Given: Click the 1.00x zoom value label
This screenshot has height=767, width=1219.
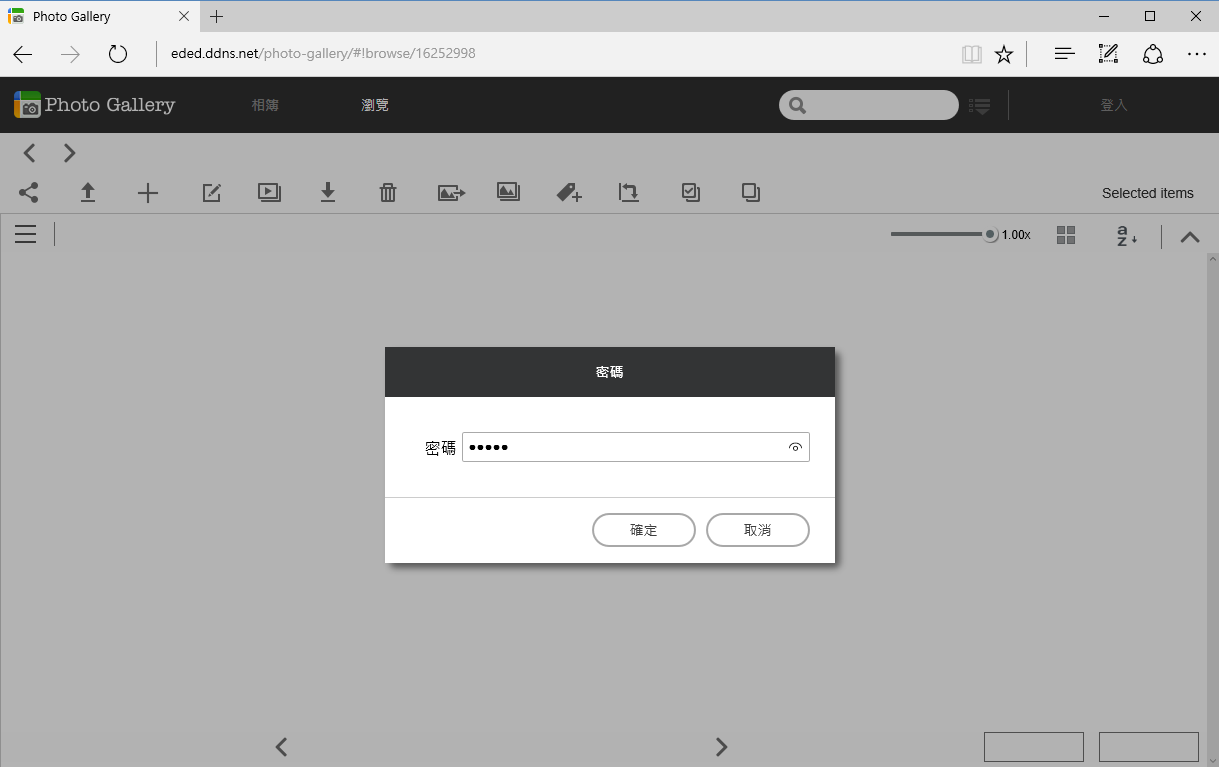Looking at the screenshot, I should (x=1016, y=235).
